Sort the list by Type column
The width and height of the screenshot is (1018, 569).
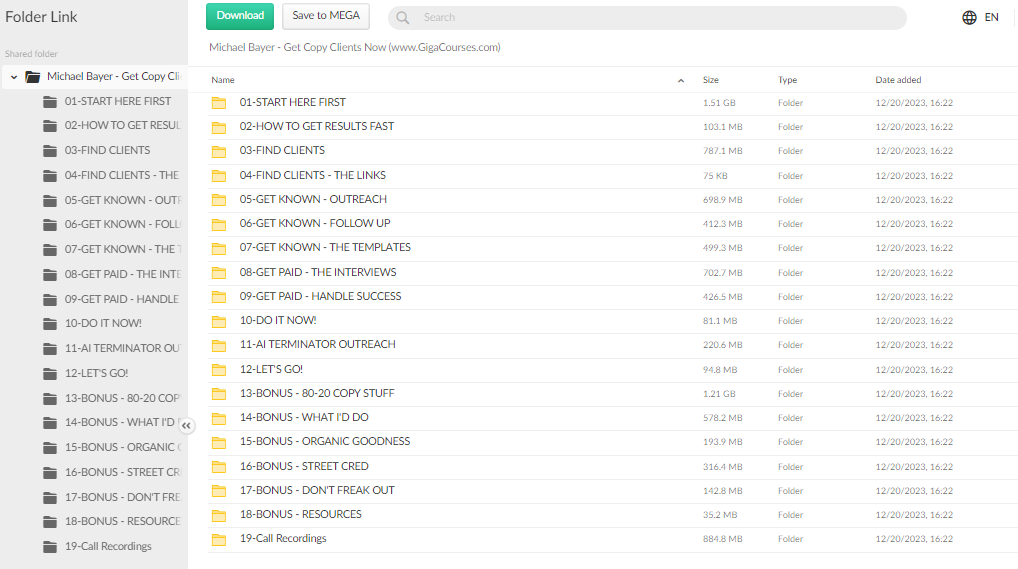788,80
